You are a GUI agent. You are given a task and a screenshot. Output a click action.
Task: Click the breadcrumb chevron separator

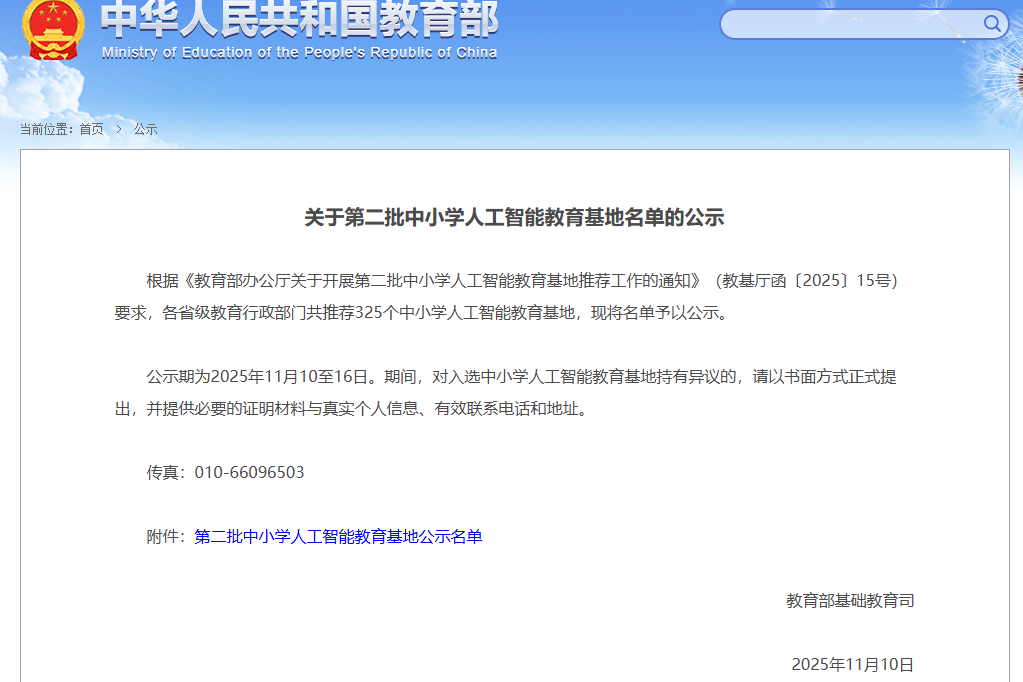click(118, 129)
